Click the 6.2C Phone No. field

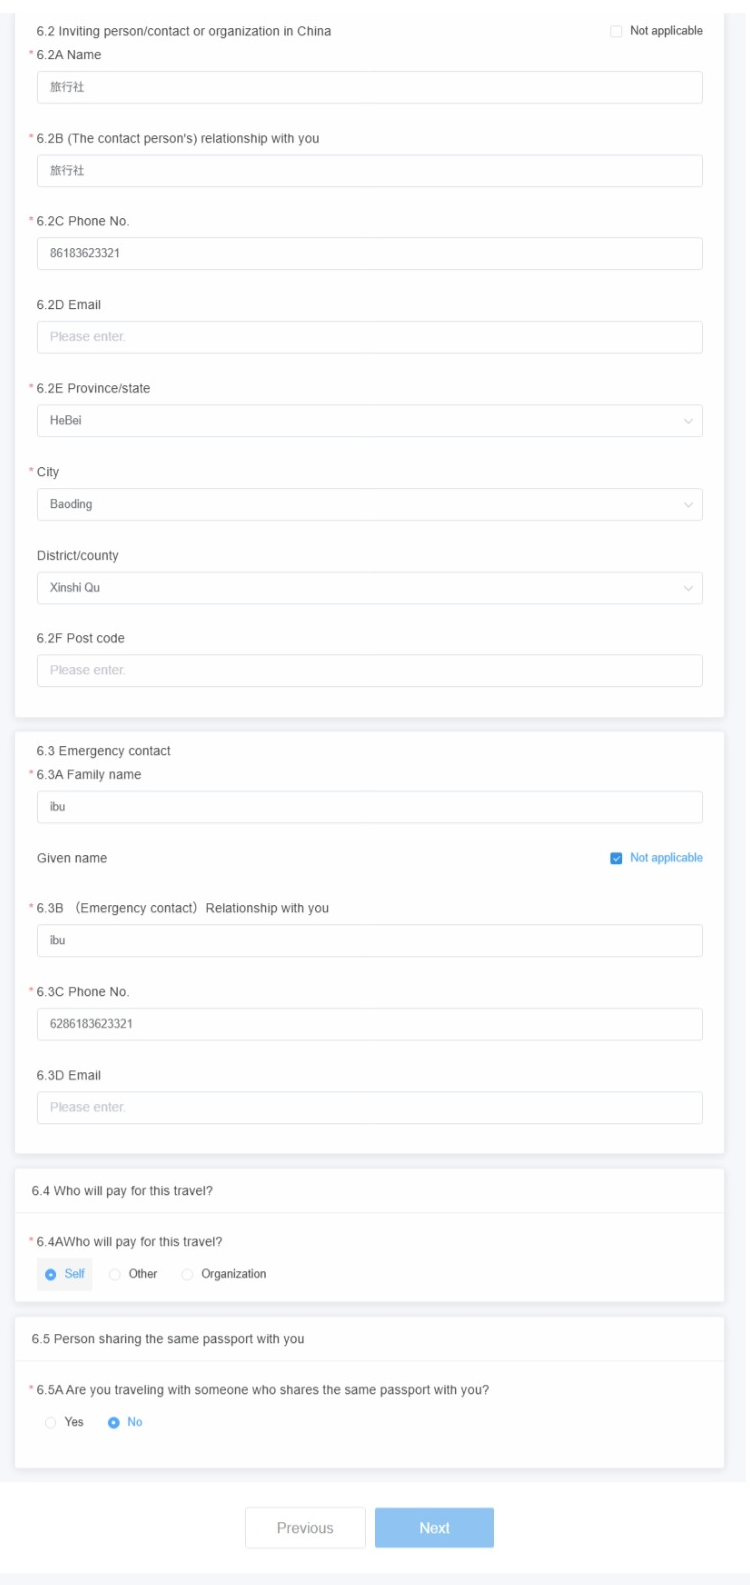tap(369, 254)
